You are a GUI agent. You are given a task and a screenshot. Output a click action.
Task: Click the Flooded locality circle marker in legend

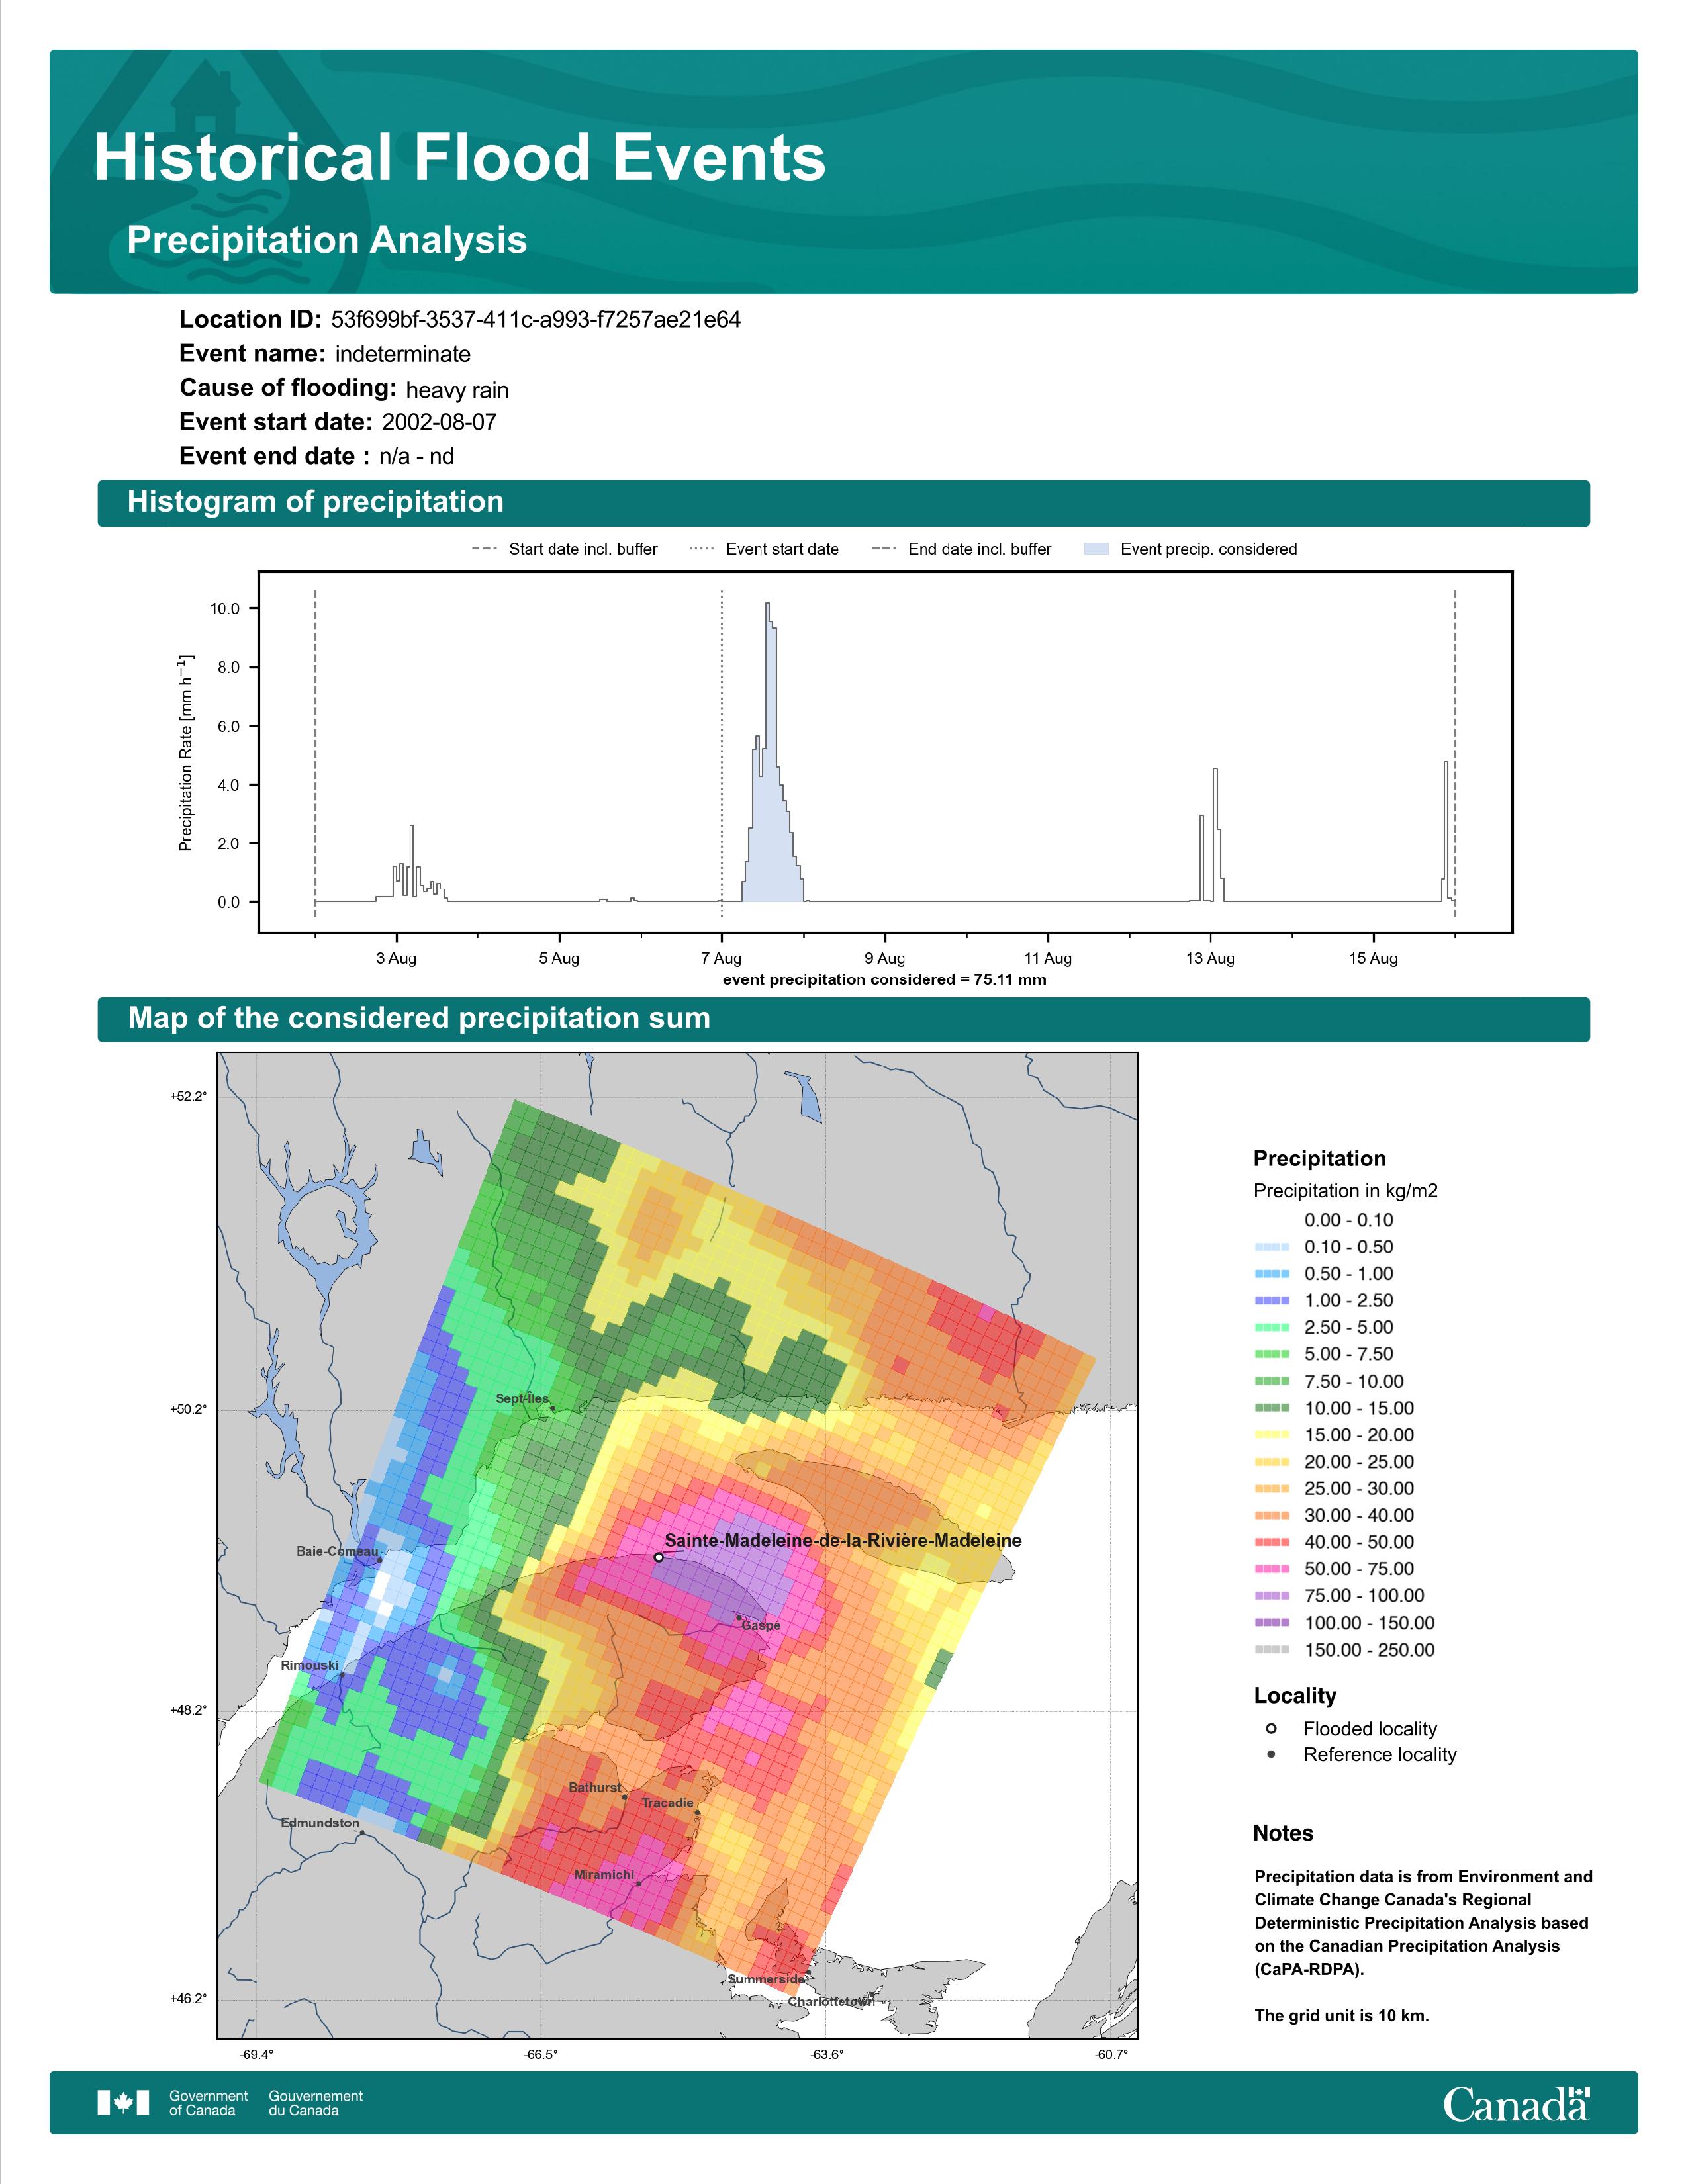pyautogui.click(x=1271, y=1729)
